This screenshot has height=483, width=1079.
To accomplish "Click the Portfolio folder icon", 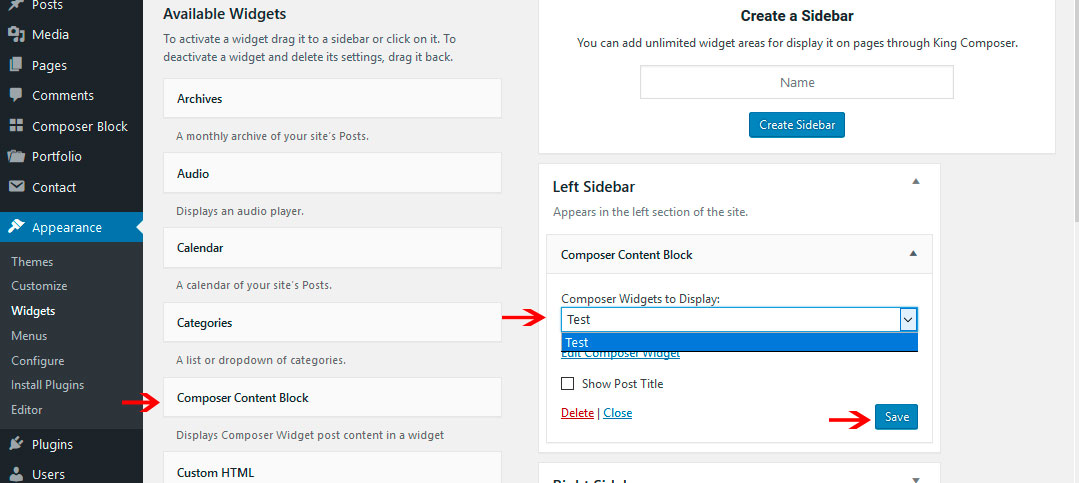I will tap(16, 157).
